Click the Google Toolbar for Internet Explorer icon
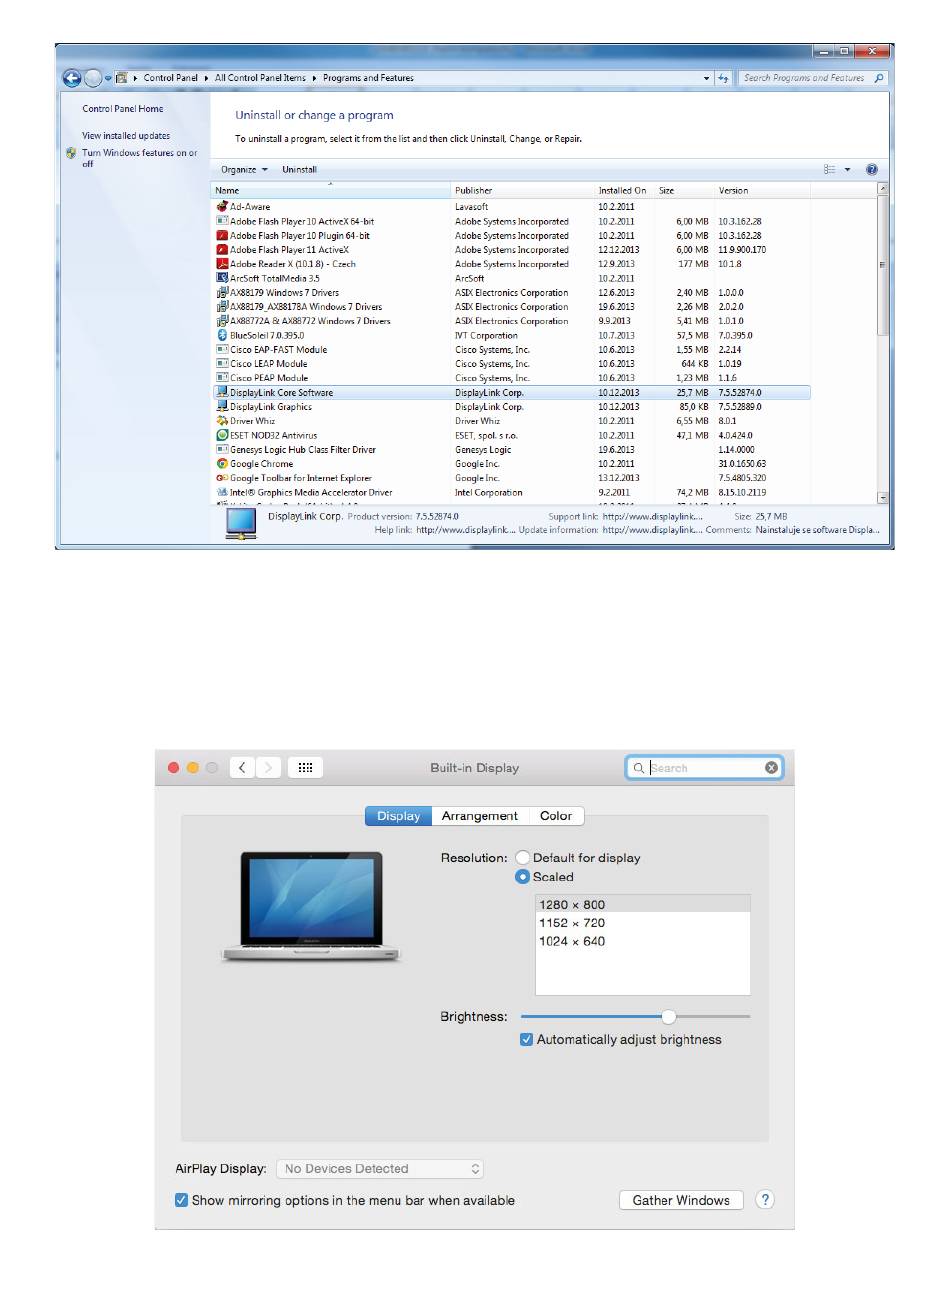The image size is (950, 1301). [222, 478]
